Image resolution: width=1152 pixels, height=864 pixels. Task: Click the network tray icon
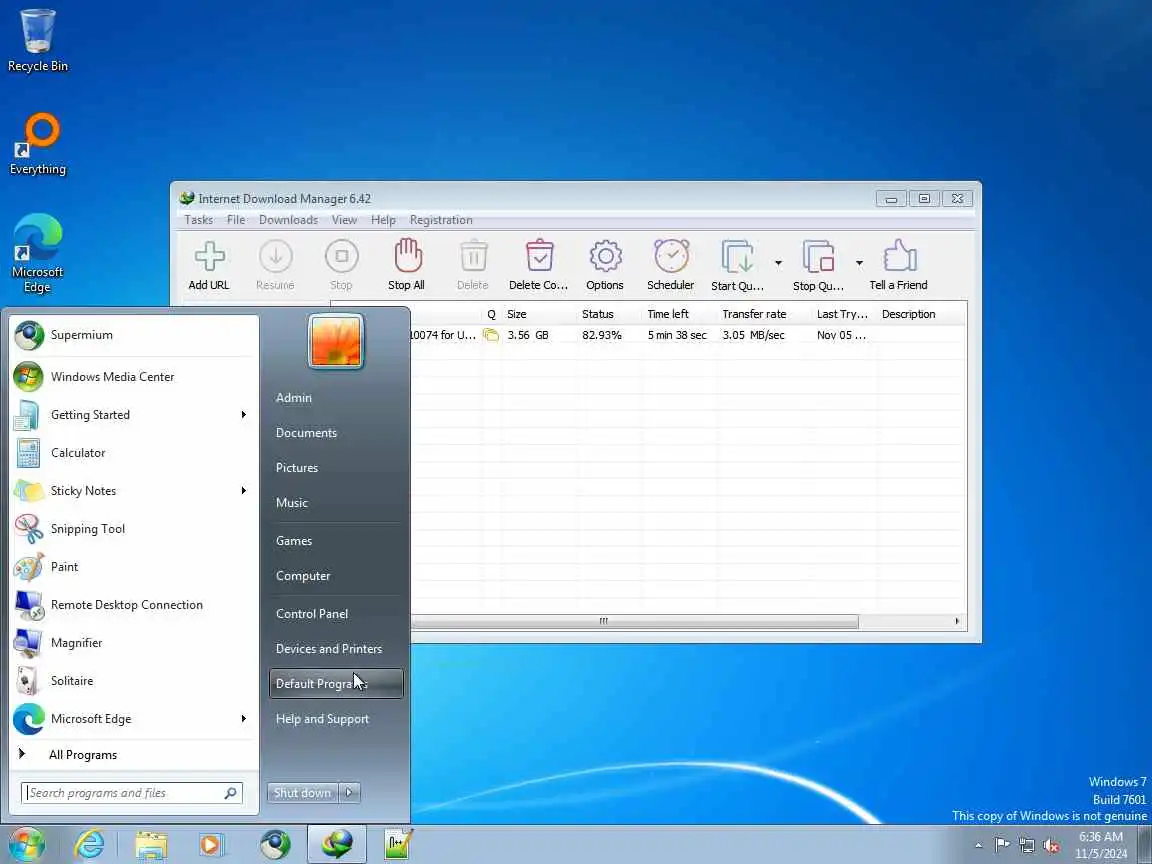[x=1027, y=846]
